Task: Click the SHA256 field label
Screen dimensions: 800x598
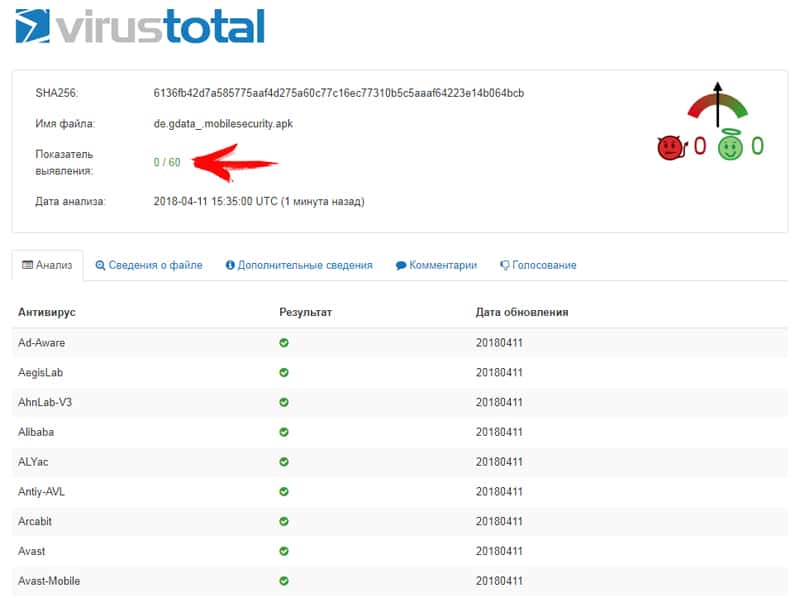Action: [57, 93]
